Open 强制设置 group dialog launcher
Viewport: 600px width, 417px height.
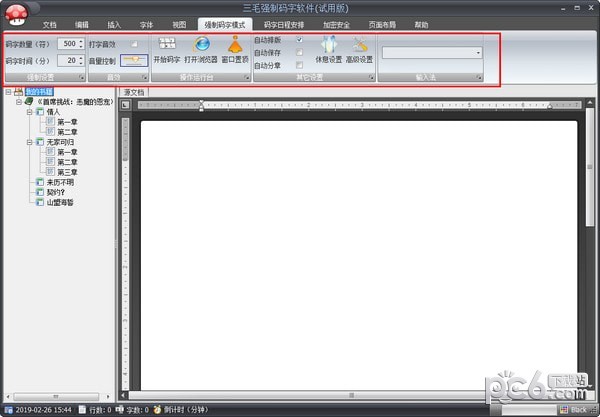pos(82,78)
